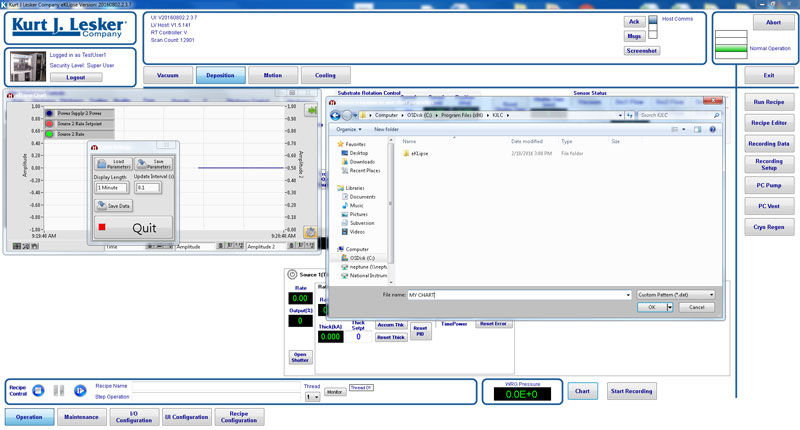The height and width of the screenshot is (430, 800).
Task: Click the Abort button
Action: pos(773,22)
